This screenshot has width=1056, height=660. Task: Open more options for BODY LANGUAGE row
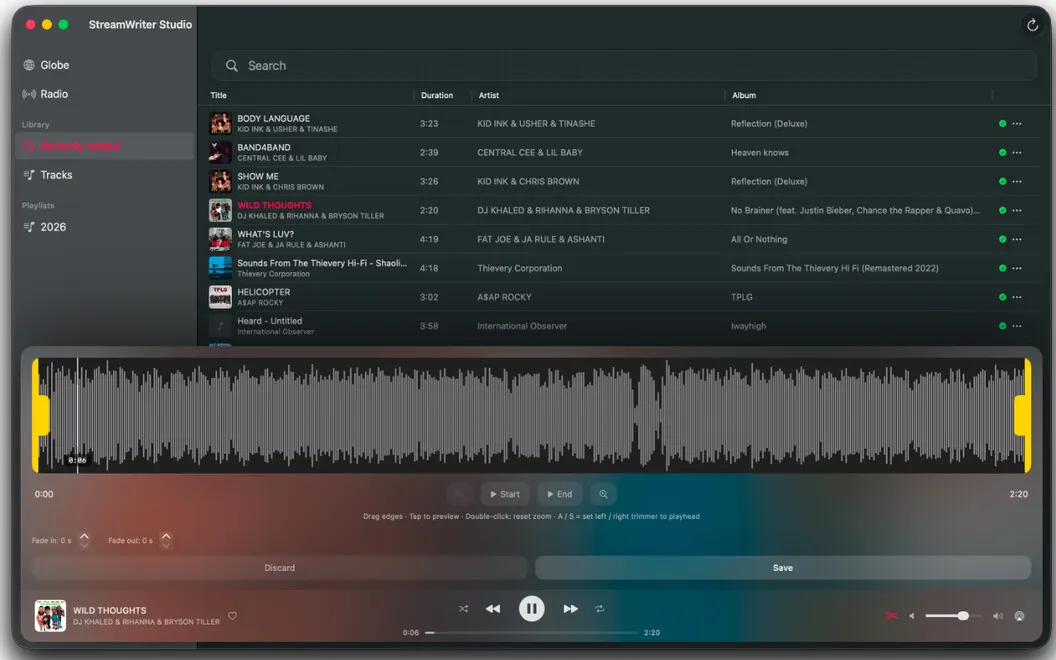pos(1016,123)
